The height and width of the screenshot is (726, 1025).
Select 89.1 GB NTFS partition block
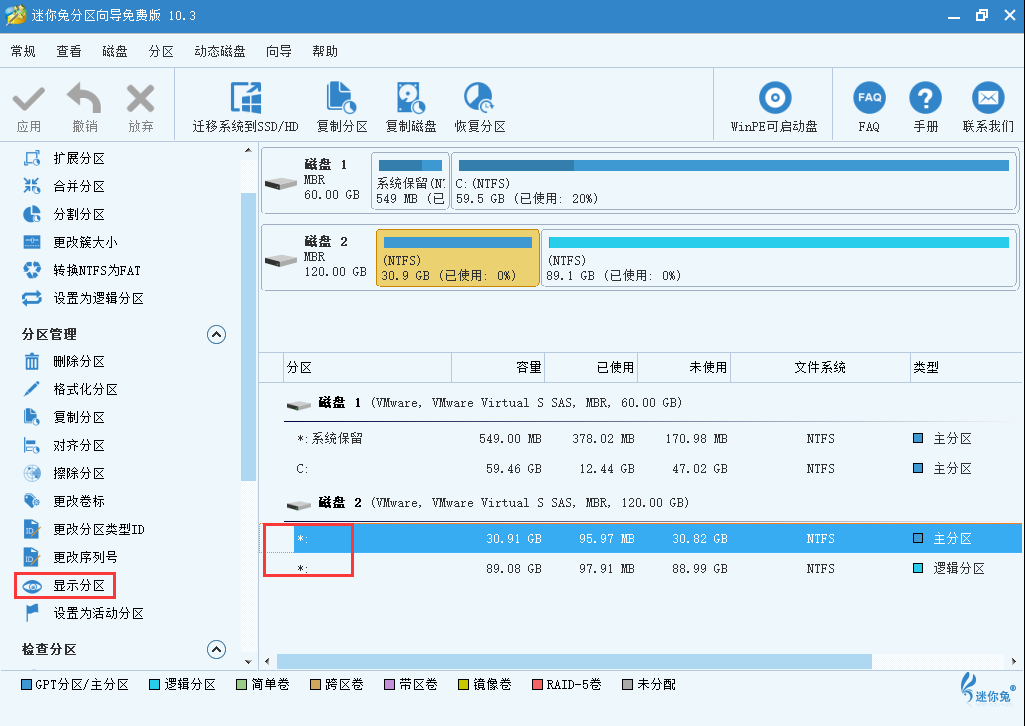coord(779,258)
